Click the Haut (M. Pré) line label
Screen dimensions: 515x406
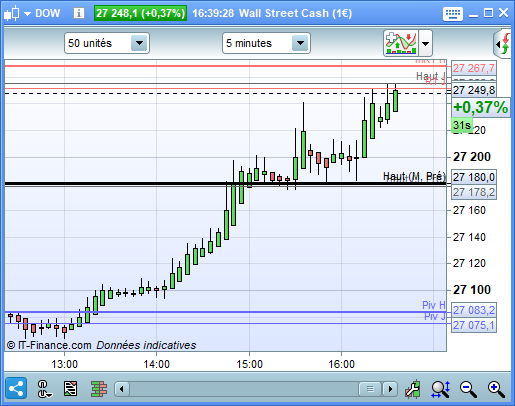coord(414,176)
